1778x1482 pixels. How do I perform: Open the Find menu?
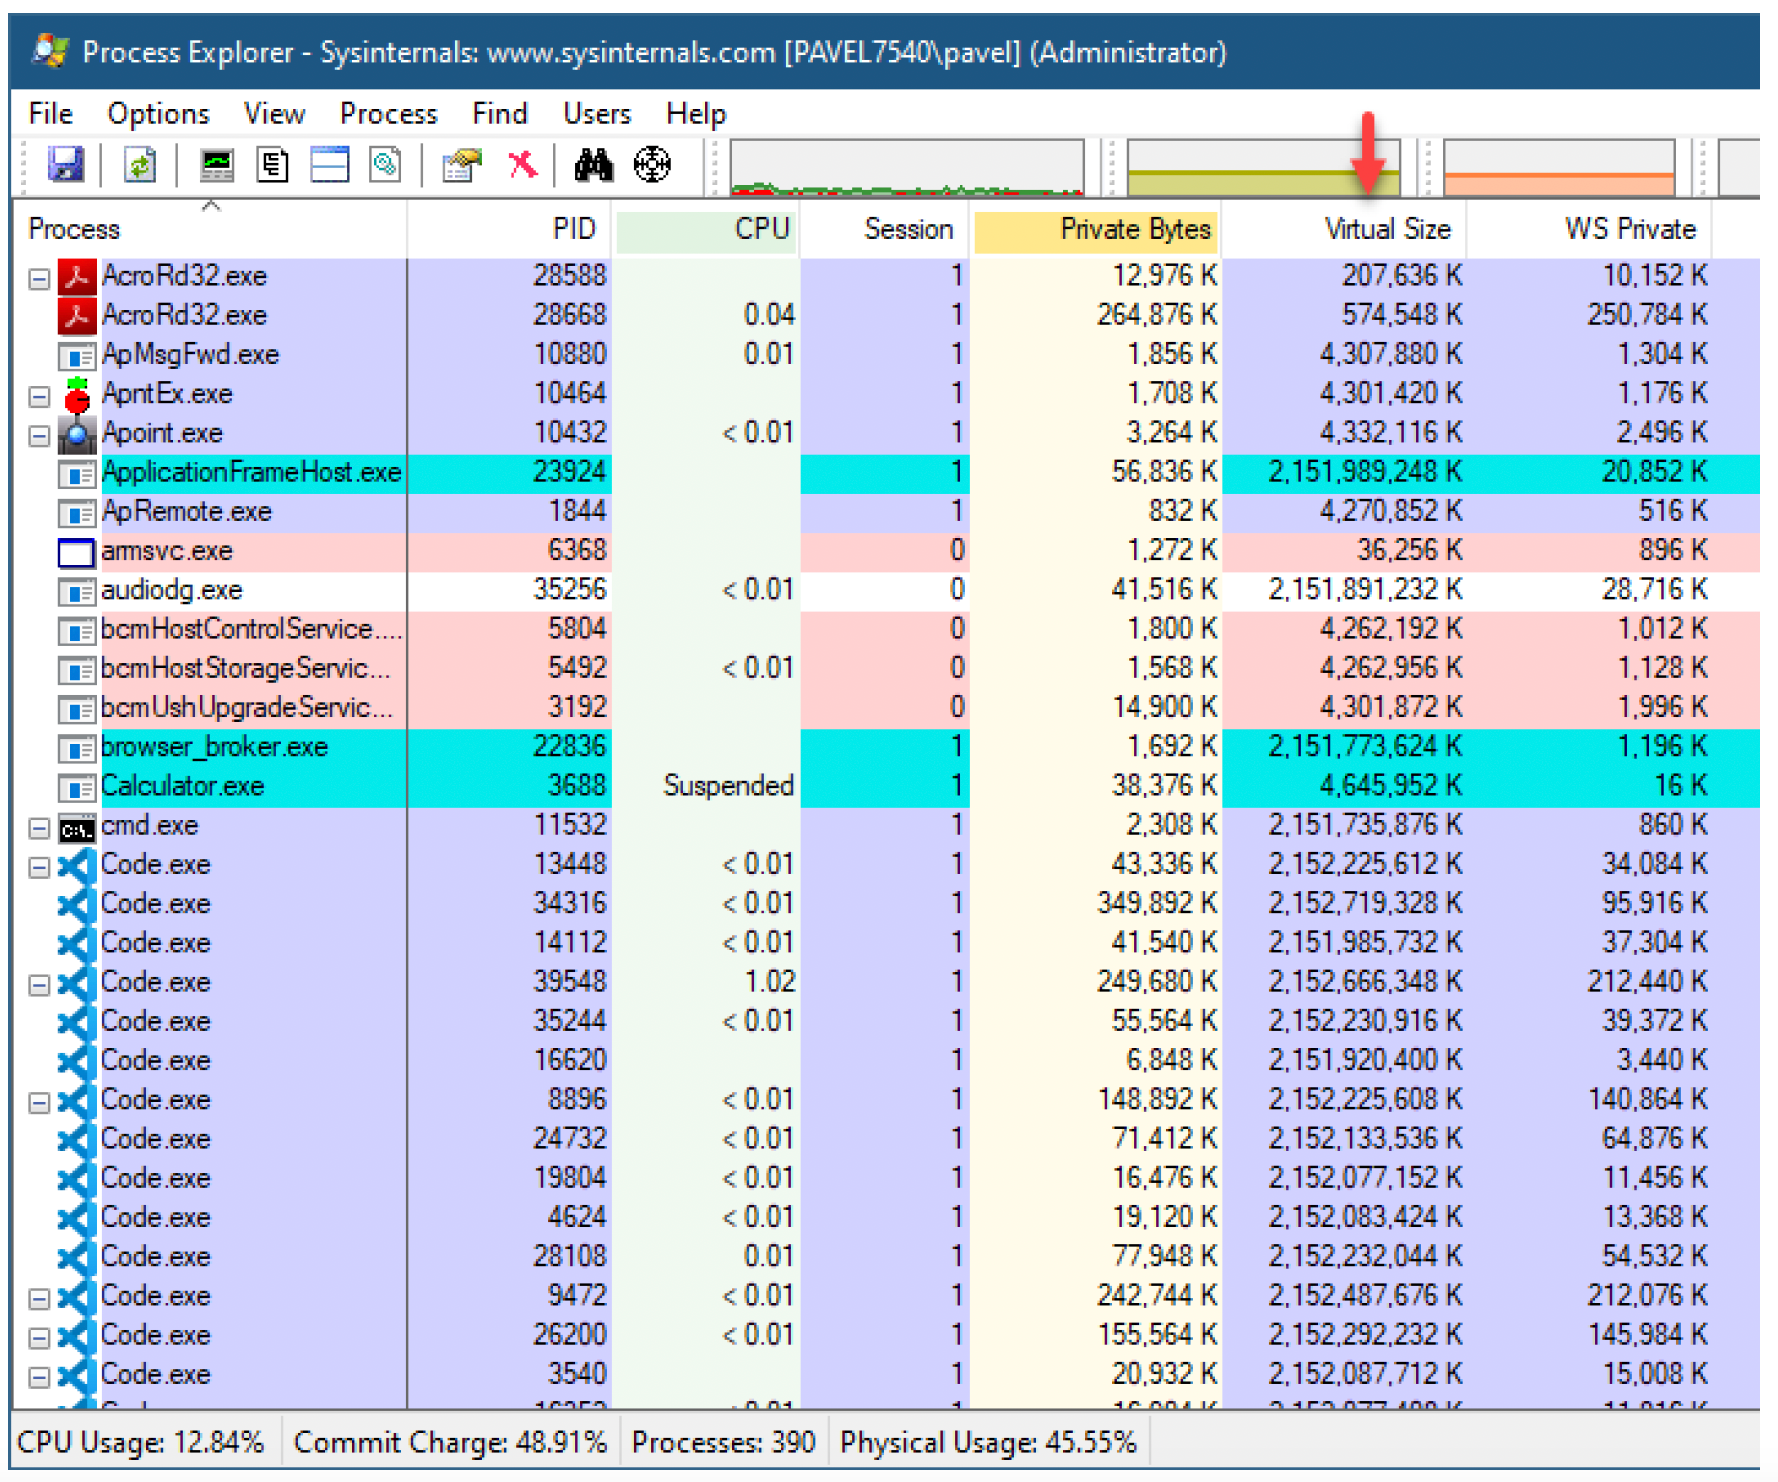[500, 114]
